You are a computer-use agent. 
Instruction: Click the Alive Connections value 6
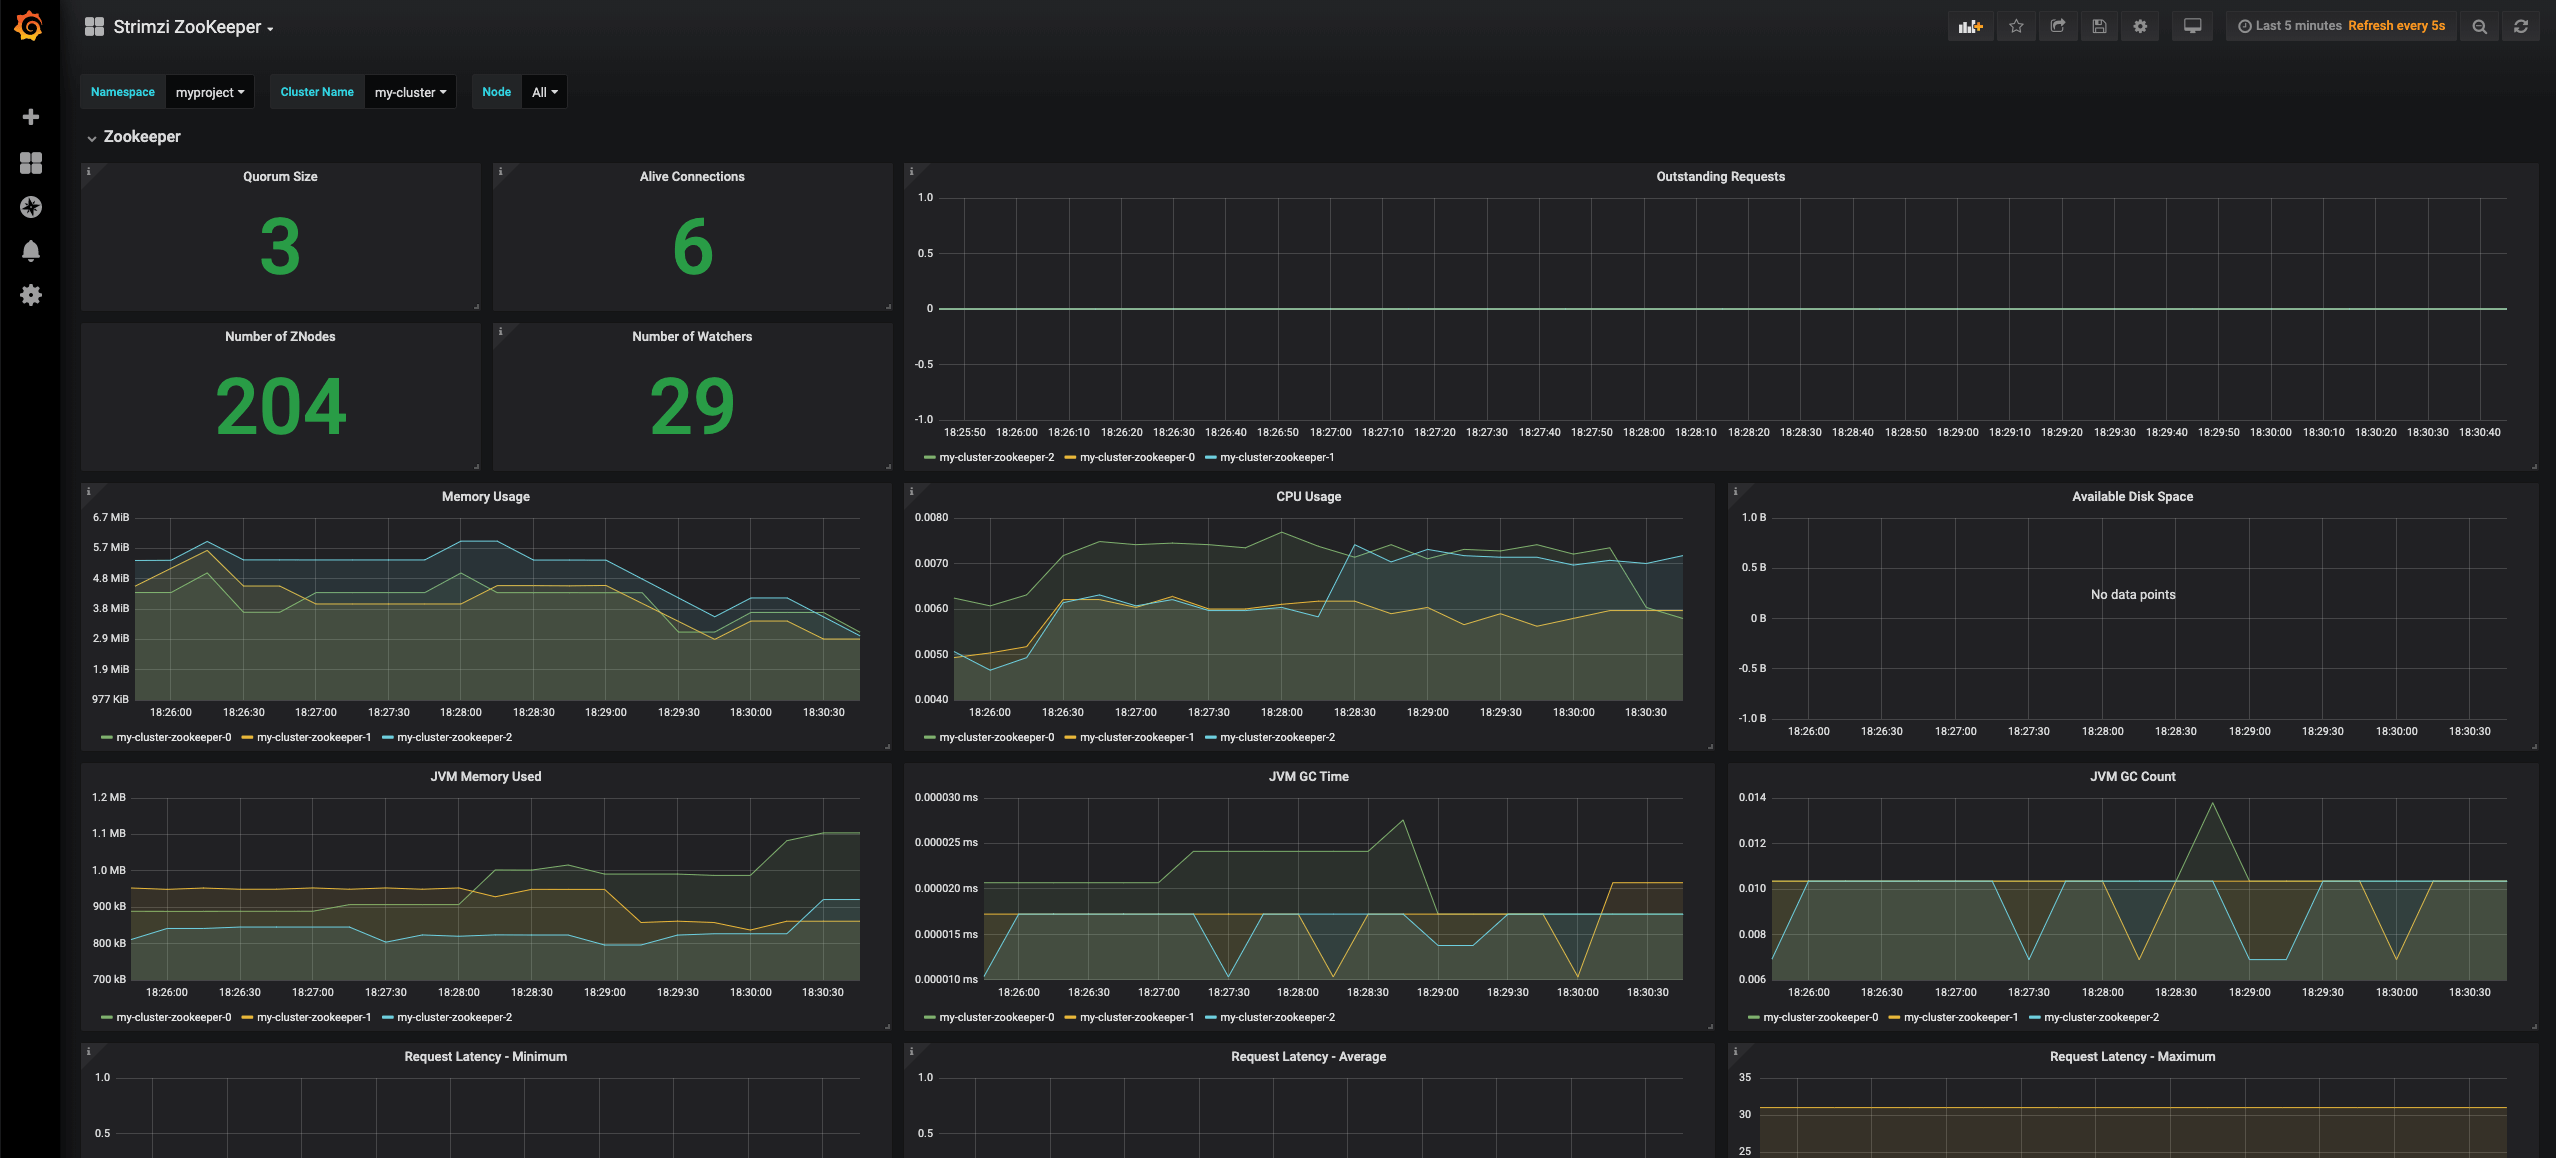tap(692, 247)
